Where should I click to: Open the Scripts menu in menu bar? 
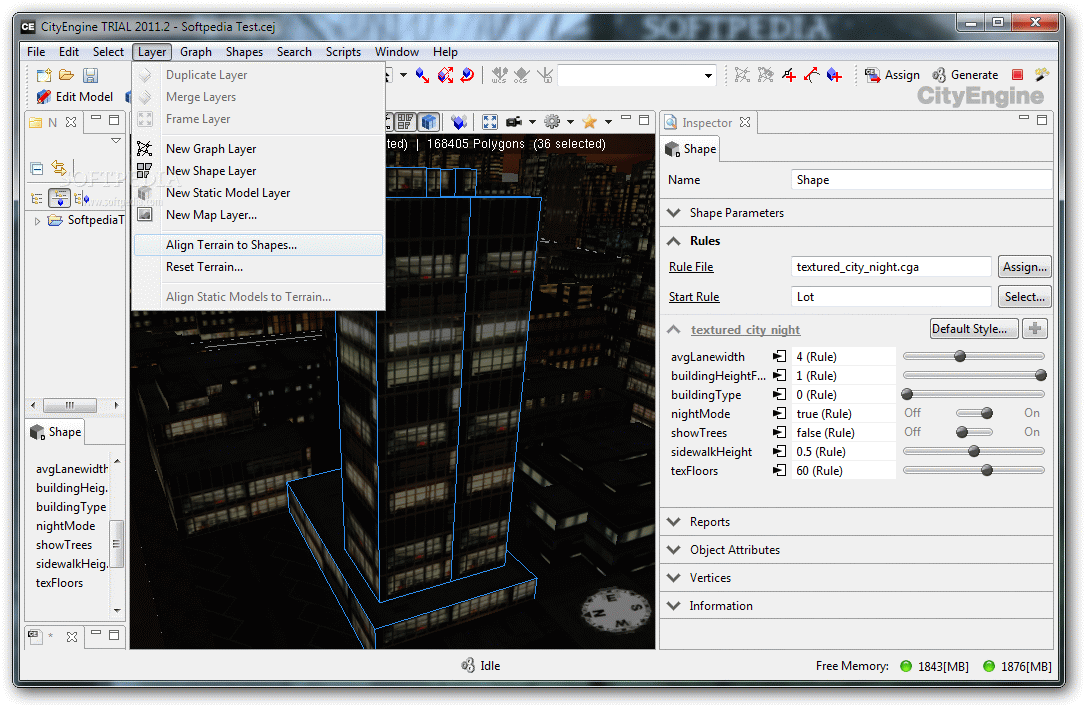pos(343,52)
